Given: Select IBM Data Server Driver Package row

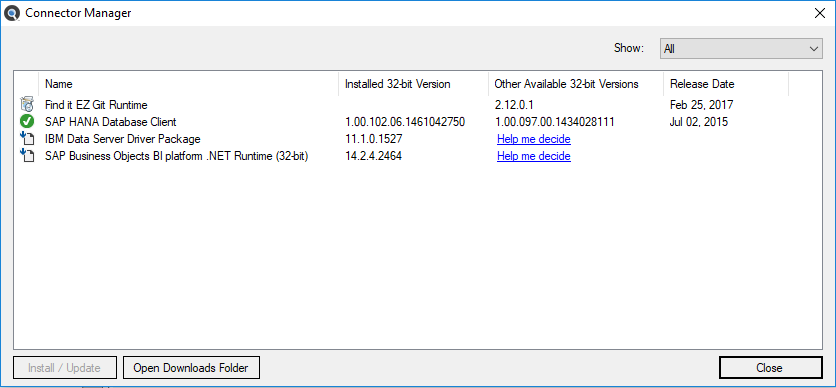Looking at the screenshot, I should [x=417, y=139].
